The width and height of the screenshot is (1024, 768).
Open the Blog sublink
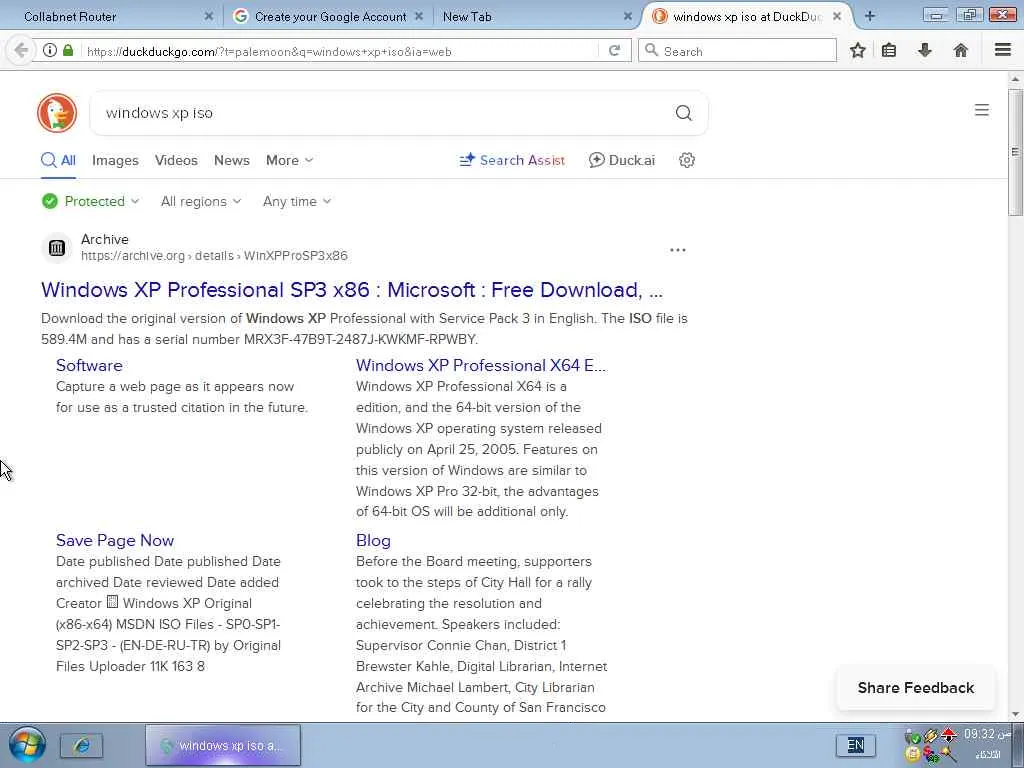[373, 541]
